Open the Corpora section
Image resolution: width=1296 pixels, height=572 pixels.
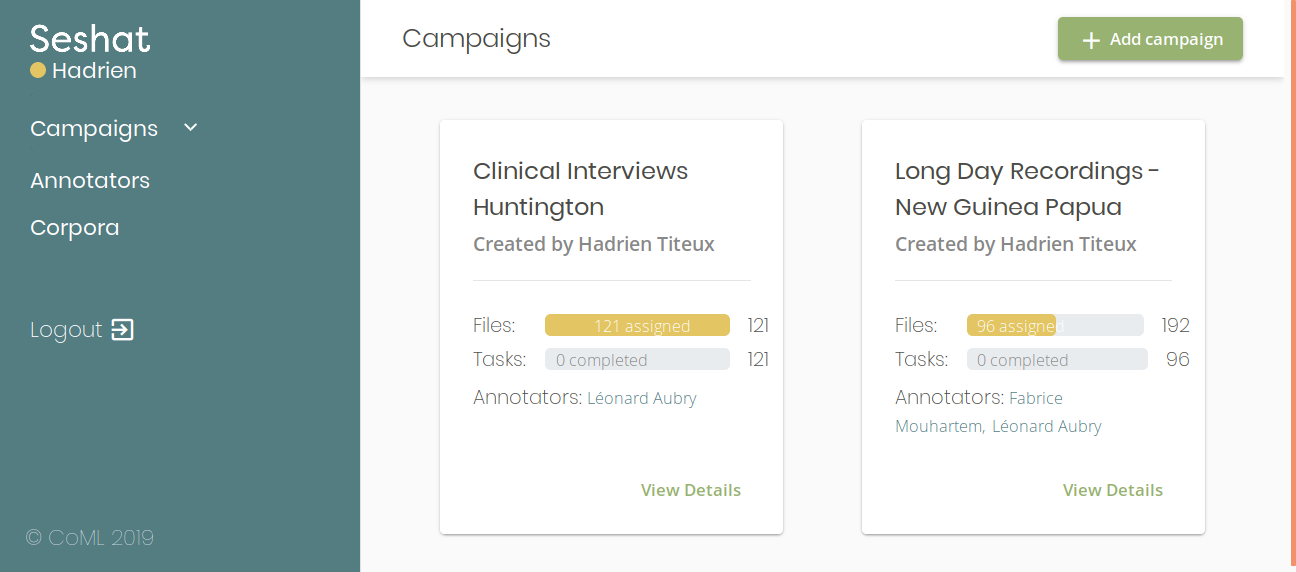(x=75, y=228)
